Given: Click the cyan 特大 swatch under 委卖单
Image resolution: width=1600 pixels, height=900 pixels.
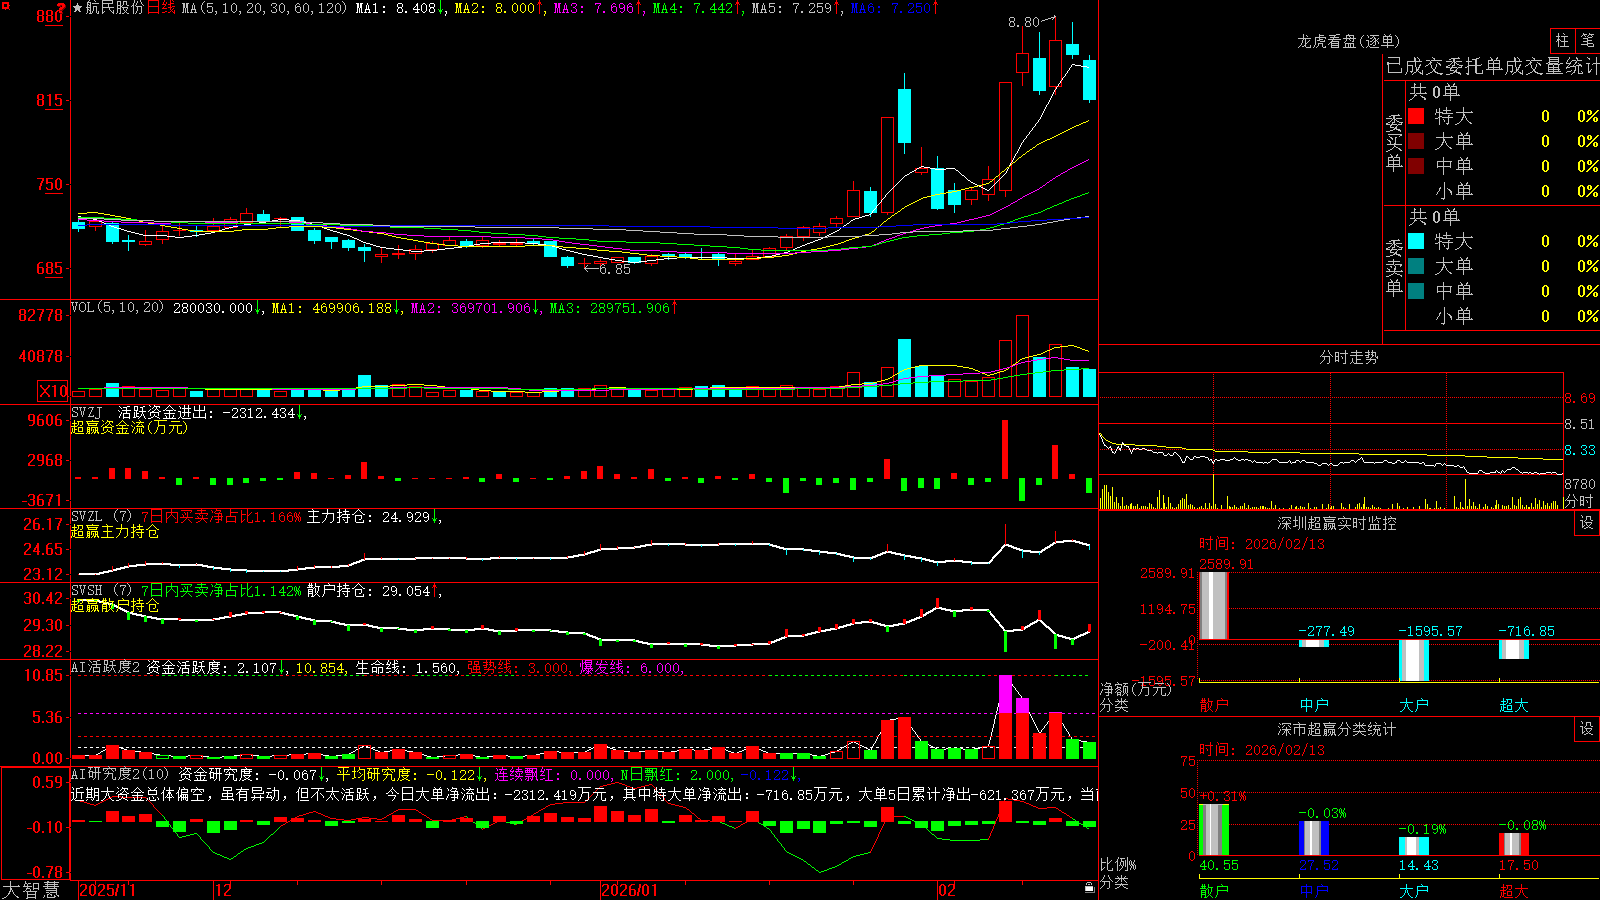Looking at the screenshot, I should pos(1416,241).
